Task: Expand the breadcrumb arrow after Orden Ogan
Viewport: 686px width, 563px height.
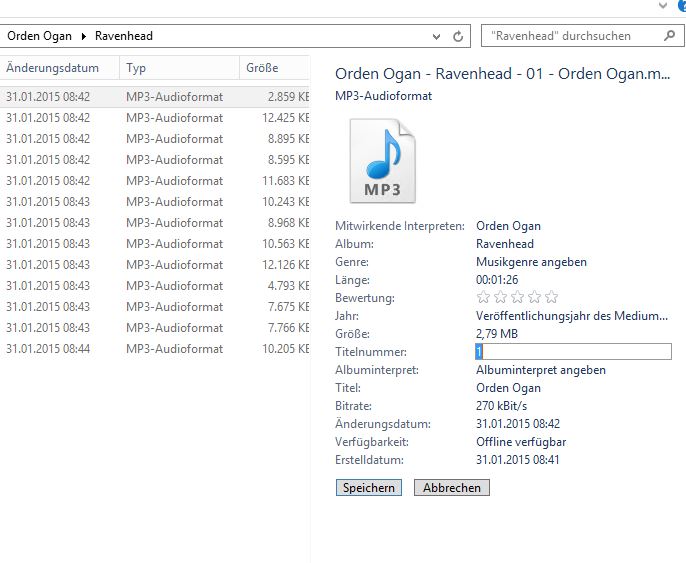Action: (x=84, y=36)
